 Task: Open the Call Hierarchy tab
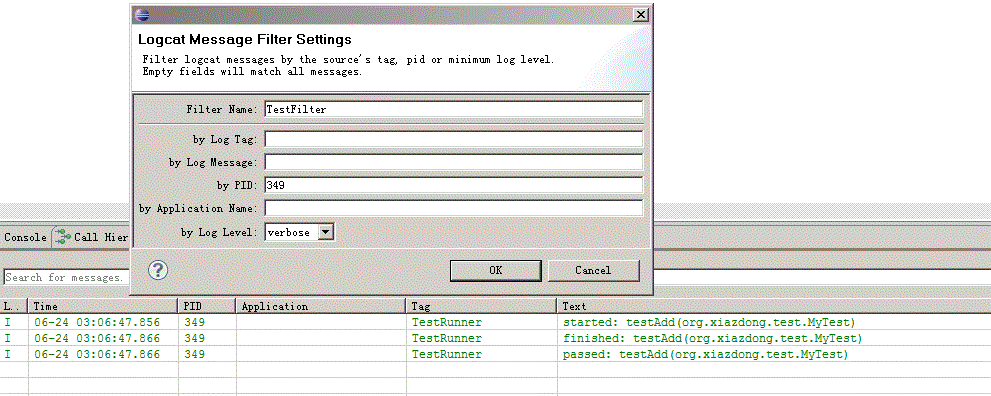coord(92,237)
